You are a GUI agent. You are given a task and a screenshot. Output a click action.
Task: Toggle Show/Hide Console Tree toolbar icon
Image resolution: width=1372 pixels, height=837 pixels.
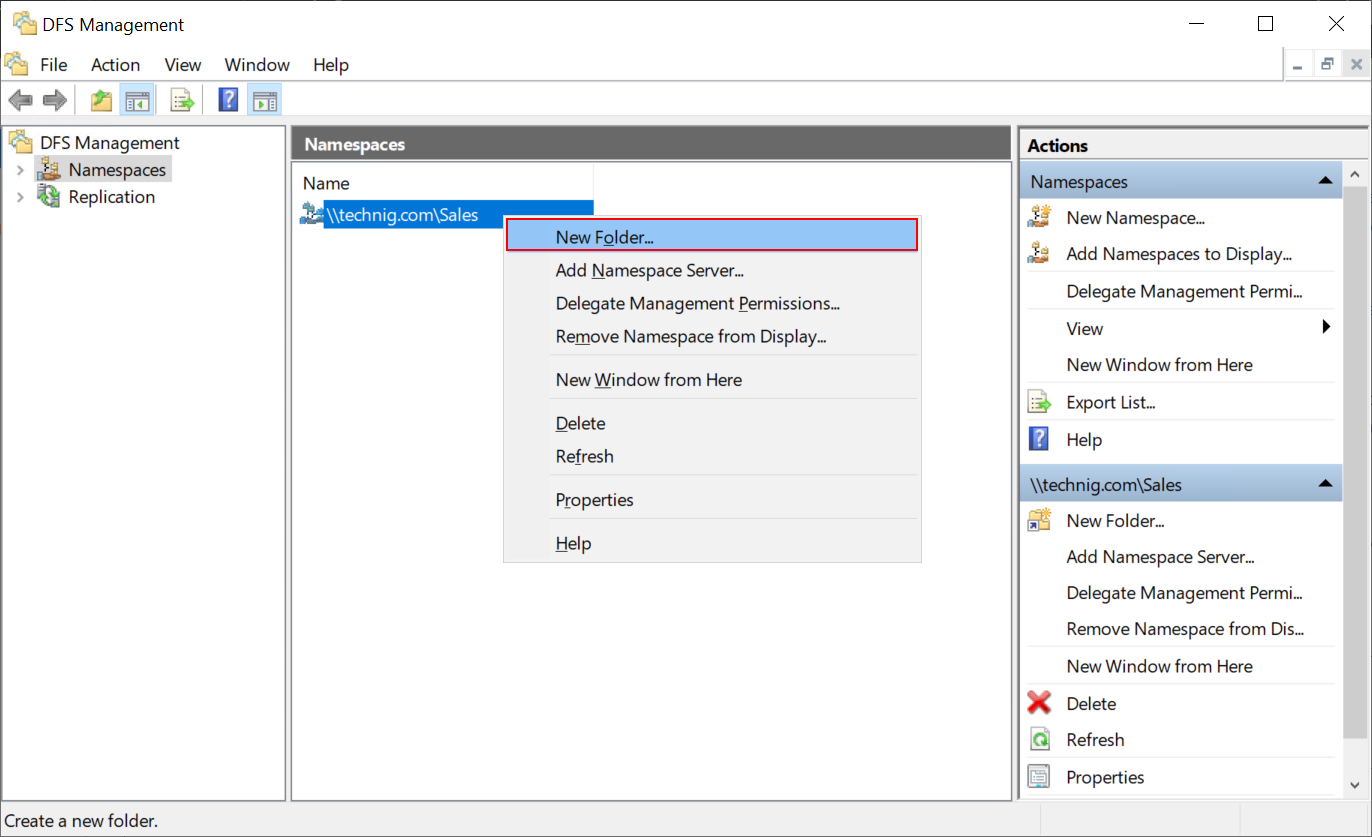click(136, 100)
